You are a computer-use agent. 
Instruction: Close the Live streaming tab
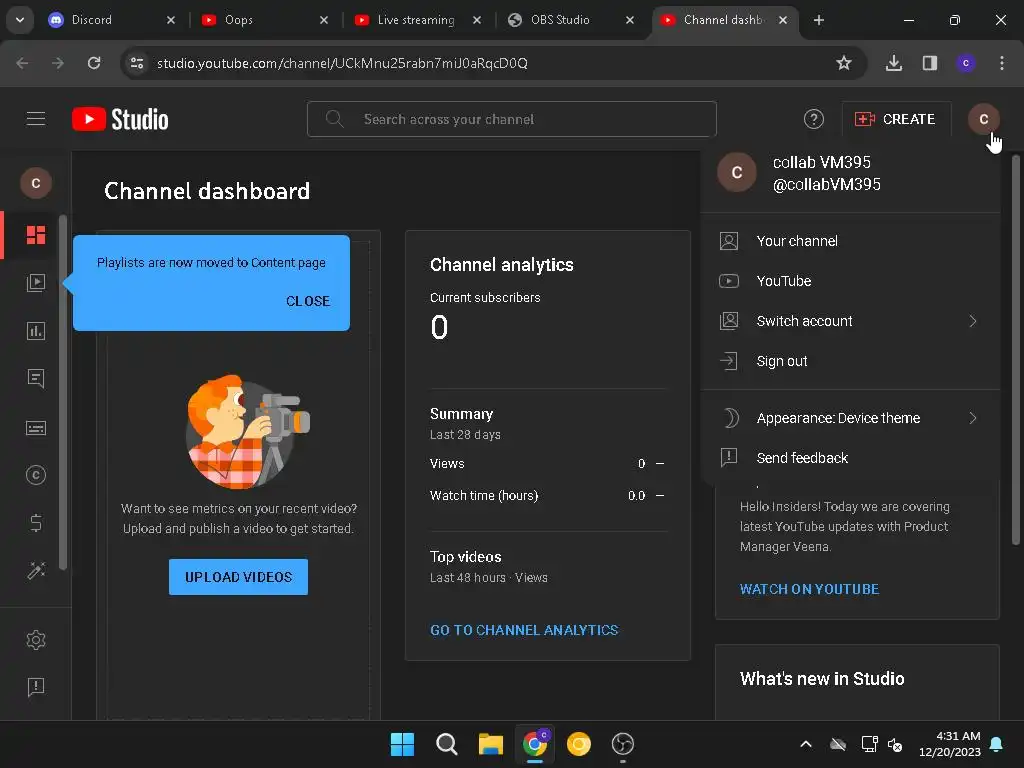[477, 20]
